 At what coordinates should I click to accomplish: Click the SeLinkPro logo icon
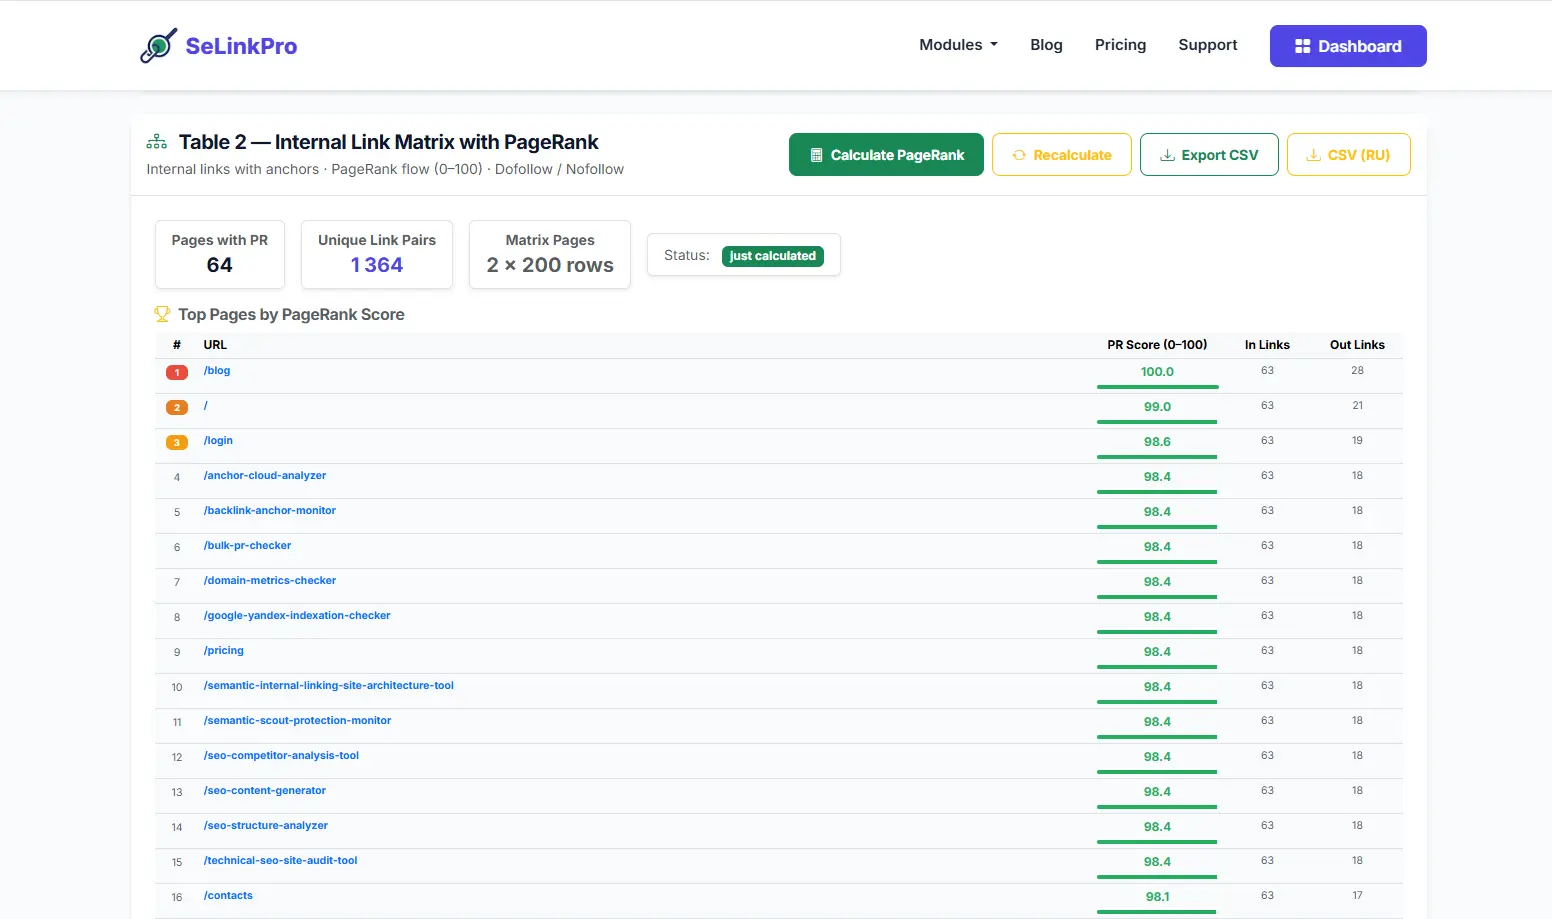coord(158,46)
